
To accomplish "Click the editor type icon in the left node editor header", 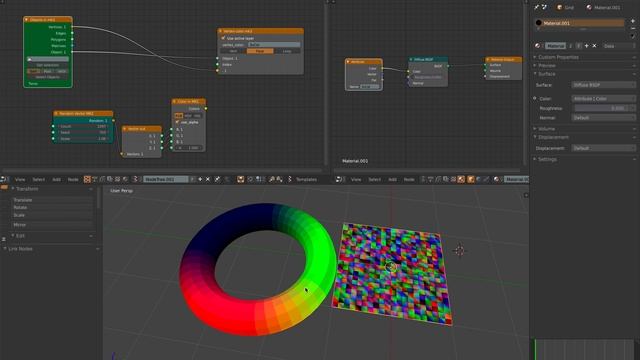I will point(4,179).
